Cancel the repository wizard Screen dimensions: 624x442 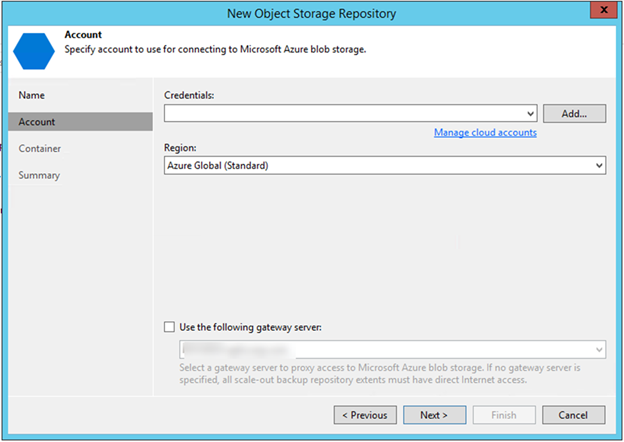click(x=573, y=415)
